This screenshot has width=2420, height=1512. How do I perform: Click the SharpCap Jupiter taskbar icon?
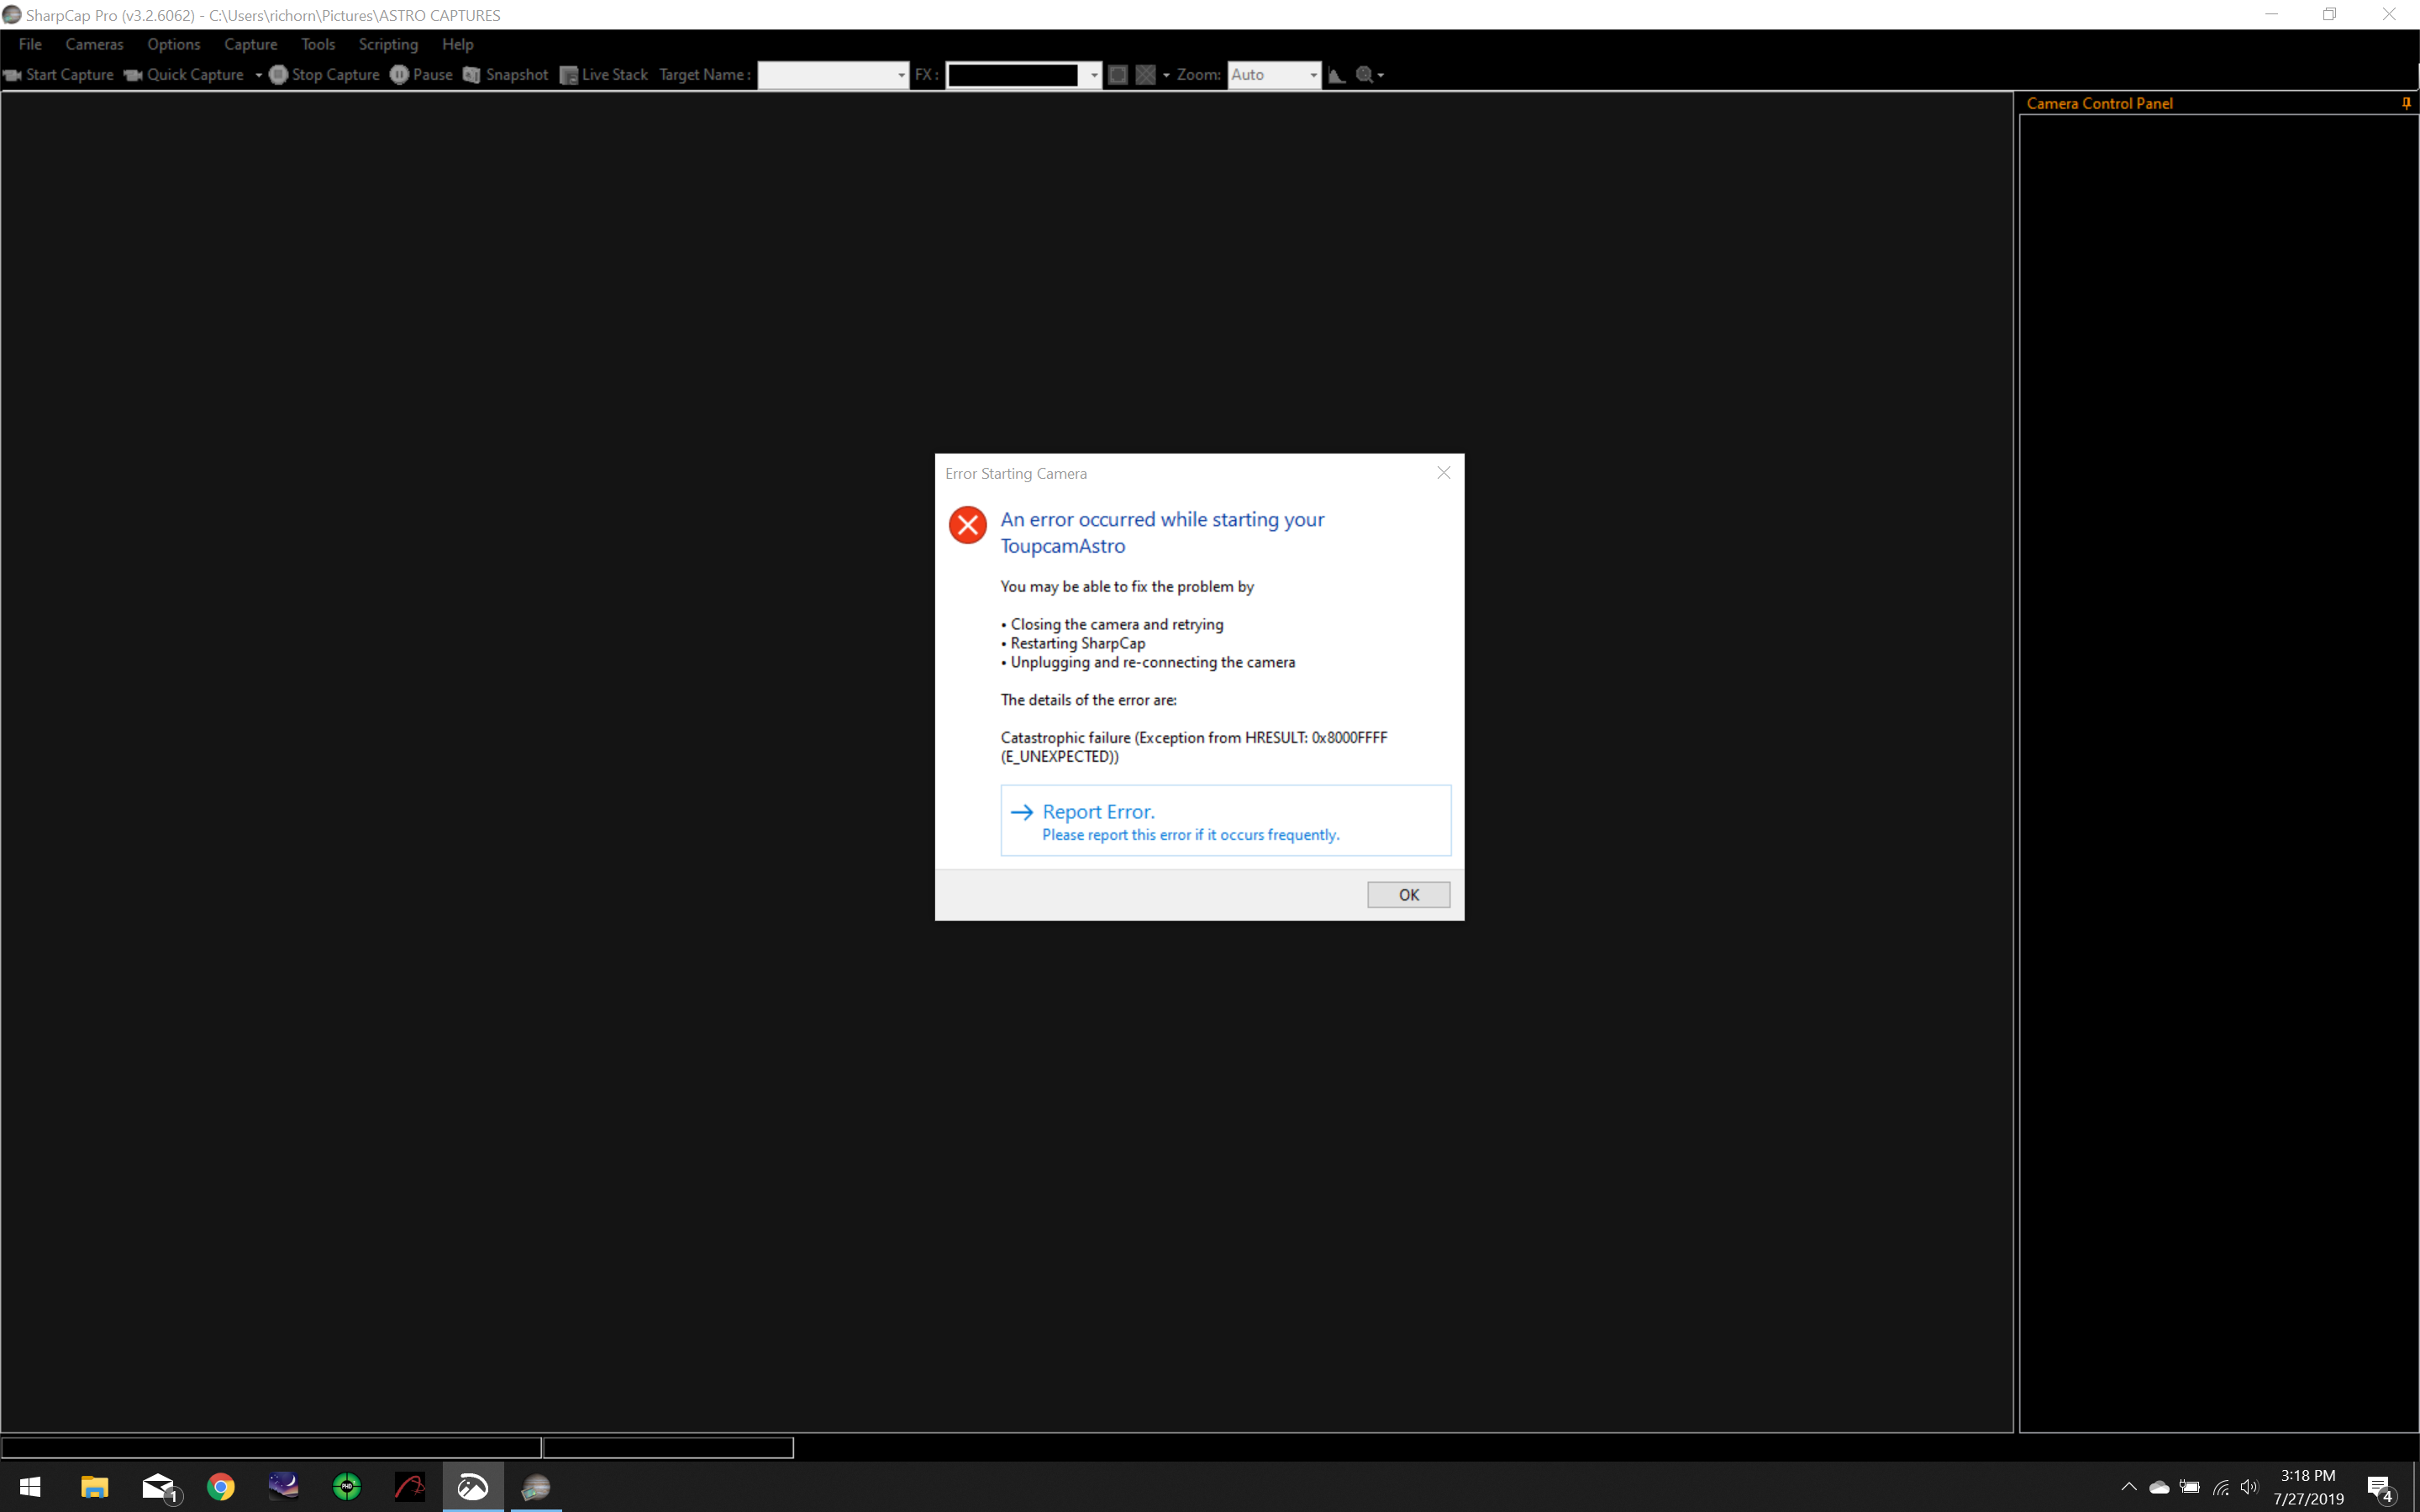pos(536,1487)
